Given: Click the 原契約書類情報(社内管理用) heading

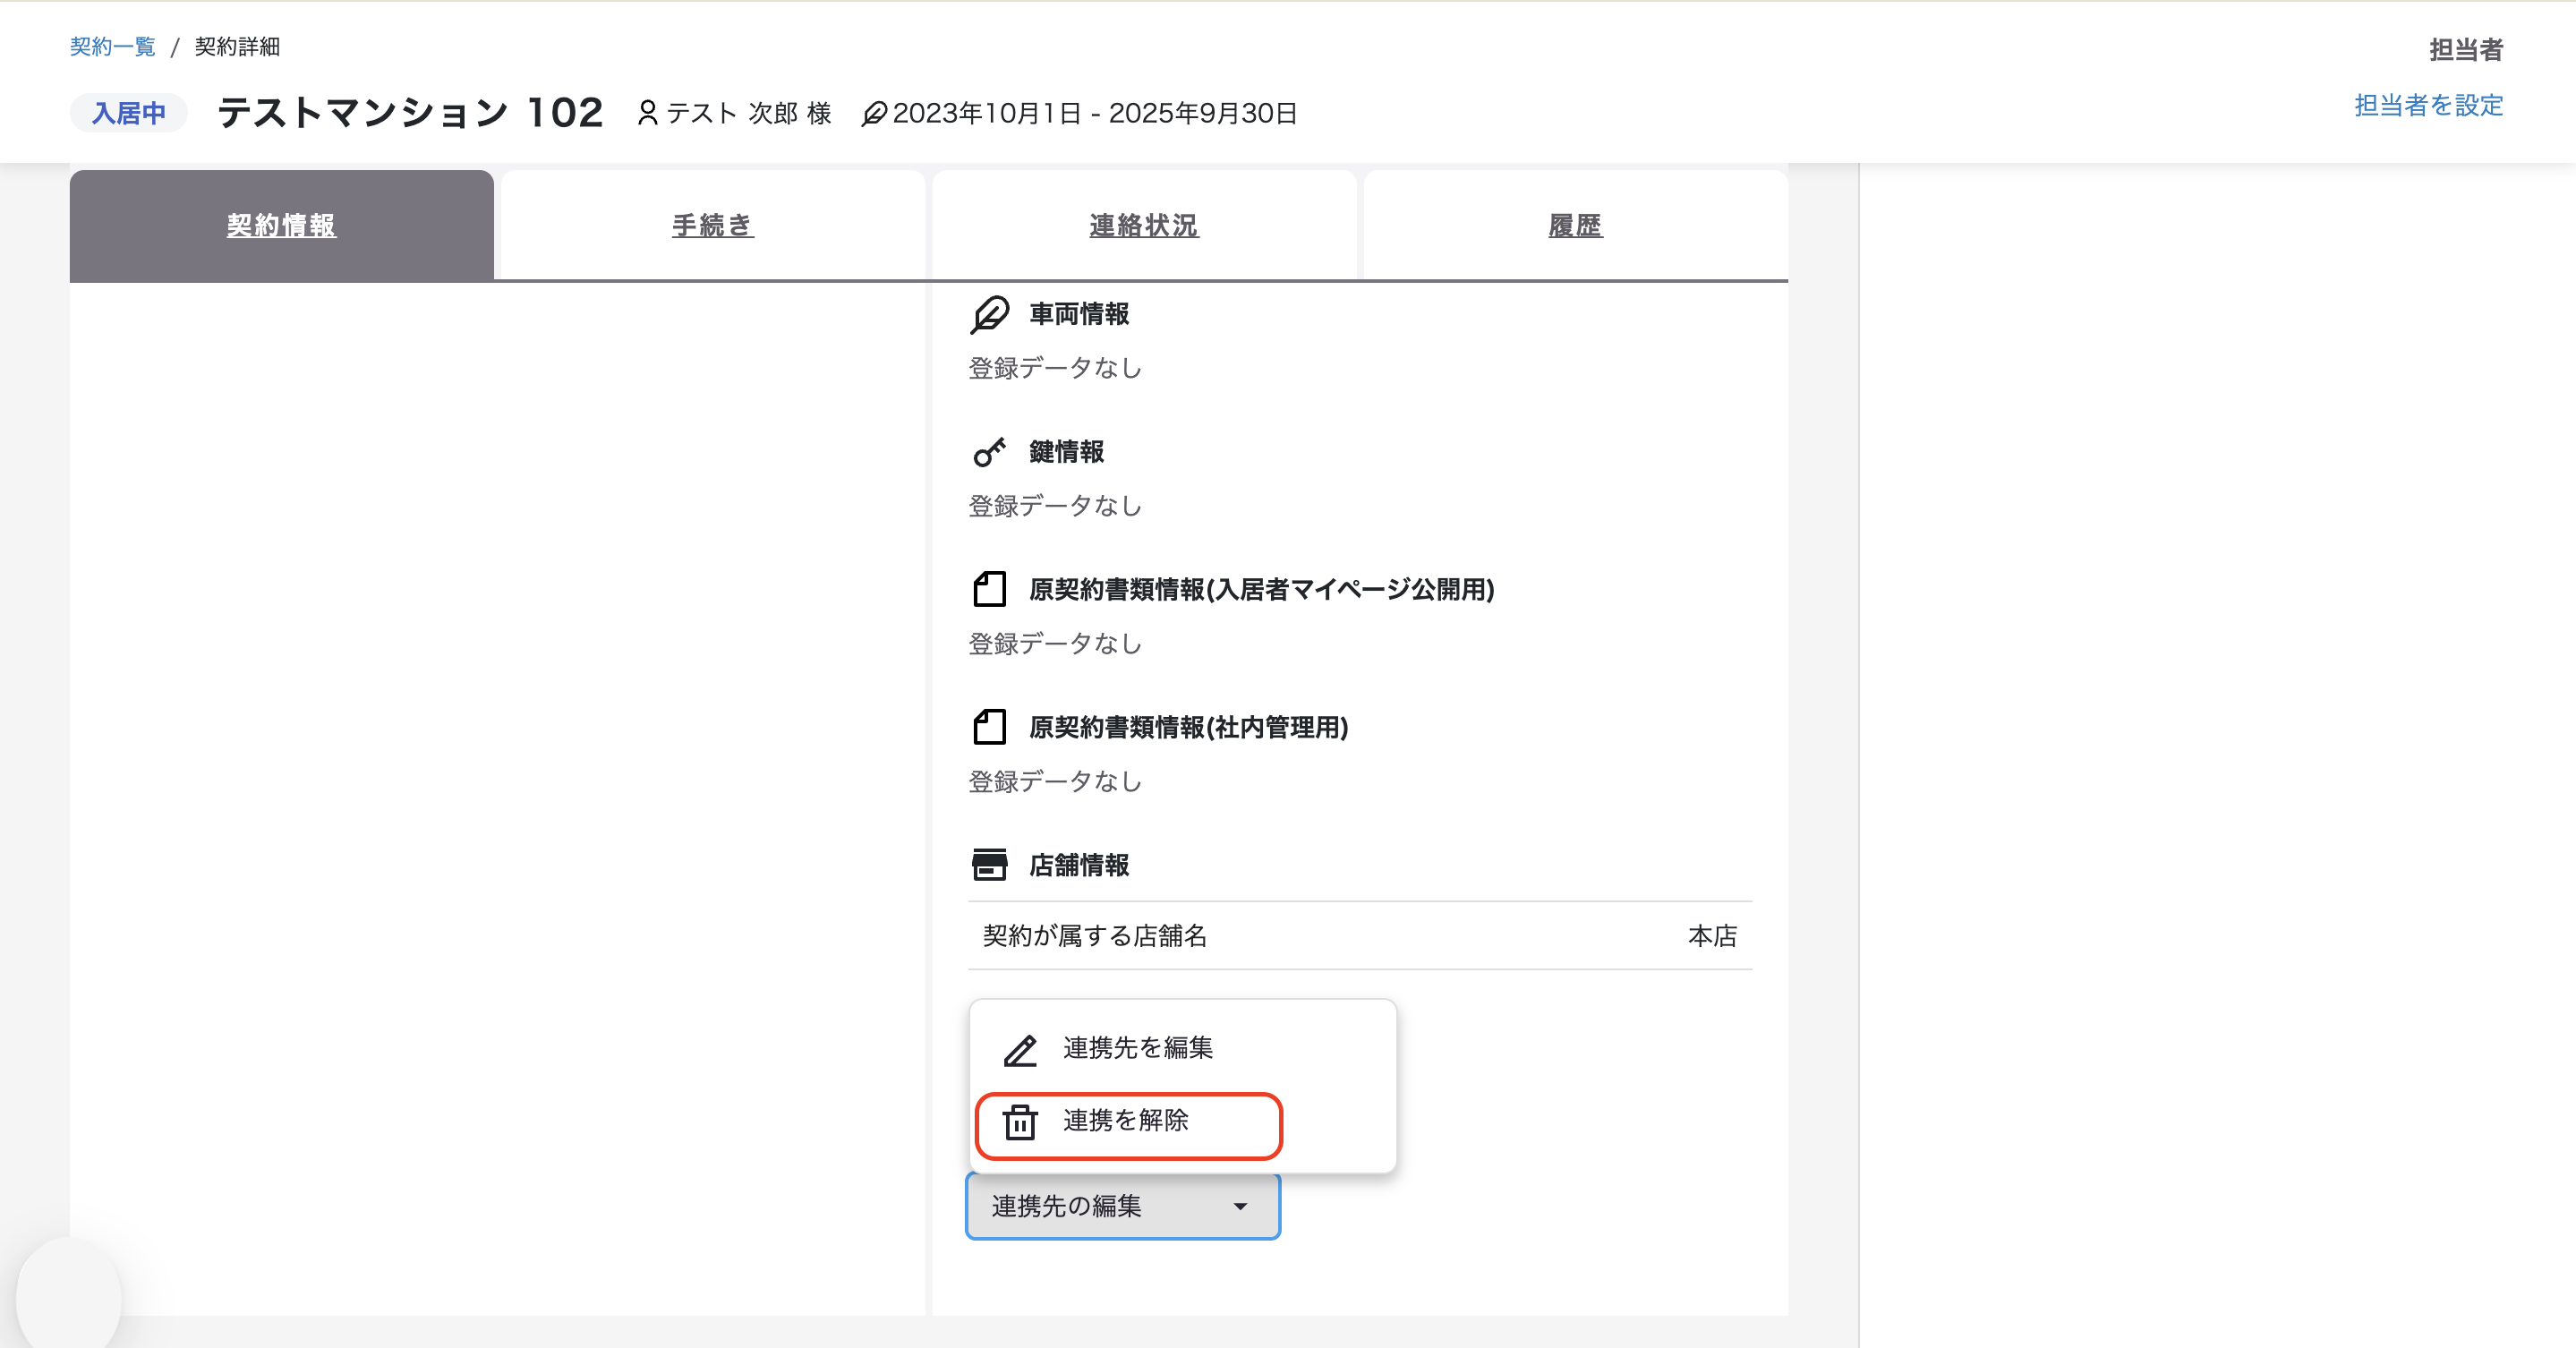Looking at the screenshot, I should tap(1189, 727).
